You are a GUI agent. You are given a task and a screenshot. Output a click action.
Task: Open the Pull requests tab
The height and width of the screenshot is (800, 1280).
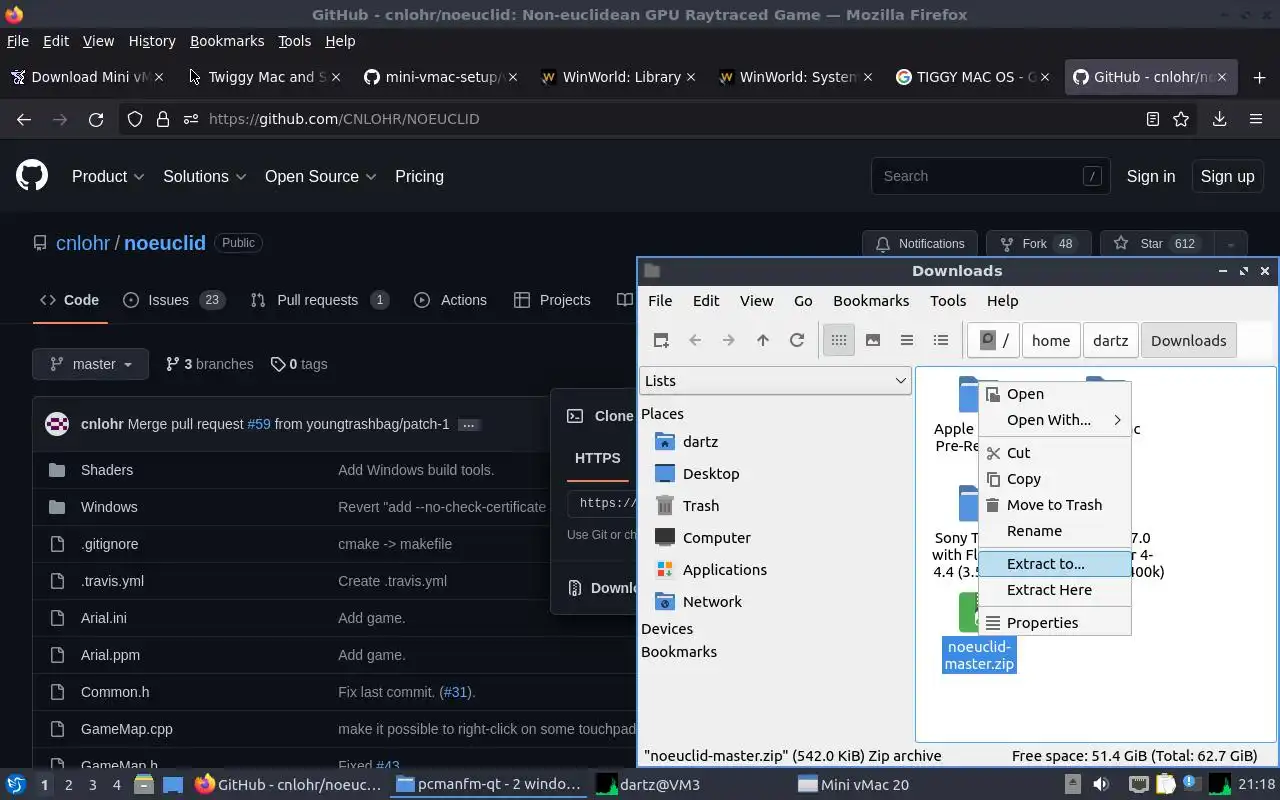point(319,300)
